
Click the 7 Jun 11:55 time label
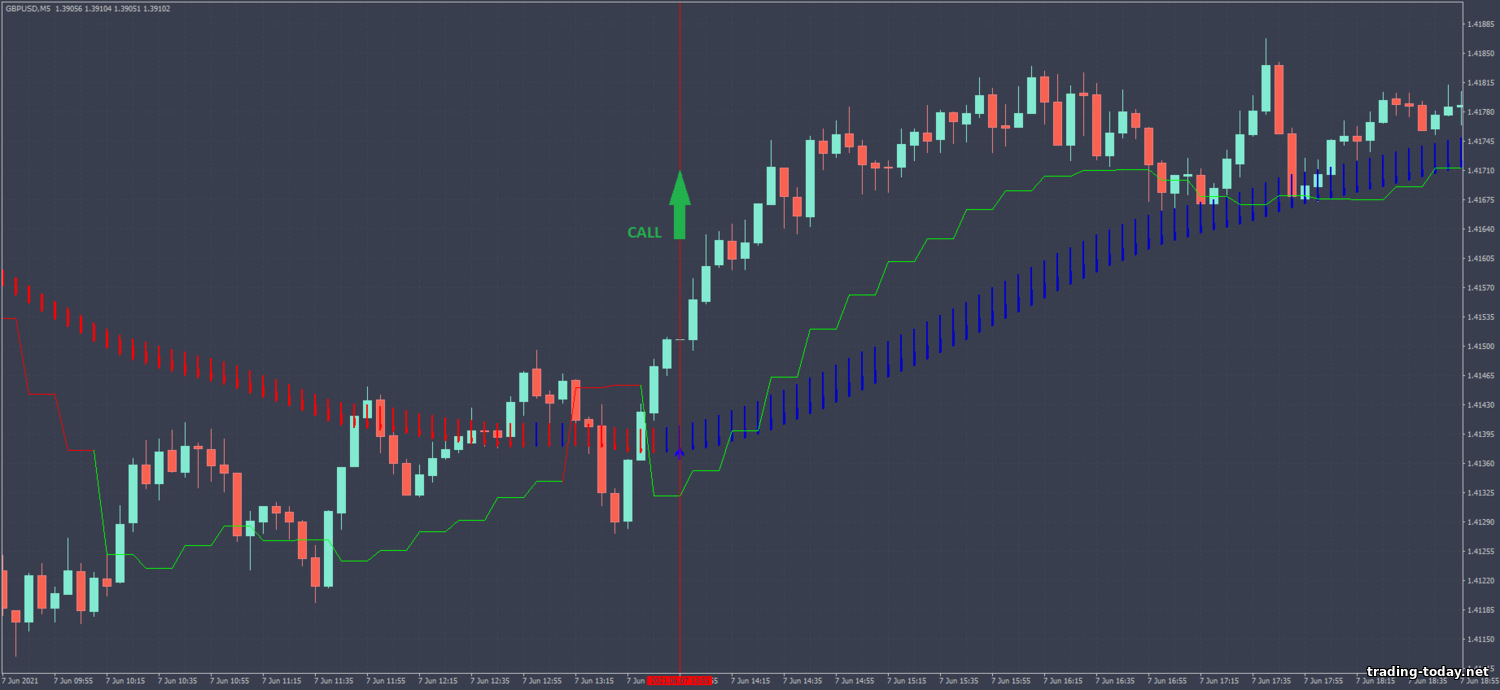click(x=385, y=681)
